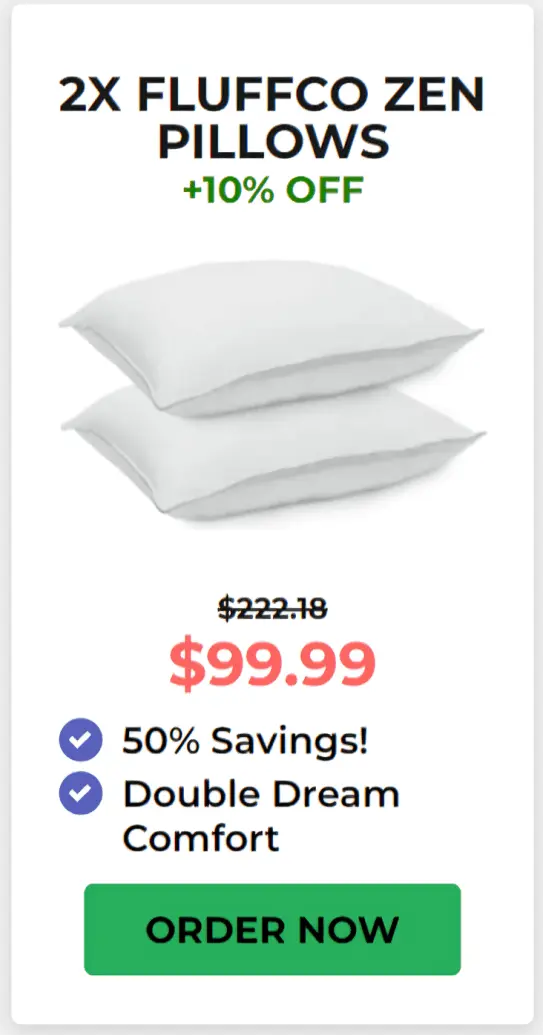The width and height of the screenshot is (543, 1035).
Task: Click the word Savings! in the feature list
Action: click(x=290, y=741)
